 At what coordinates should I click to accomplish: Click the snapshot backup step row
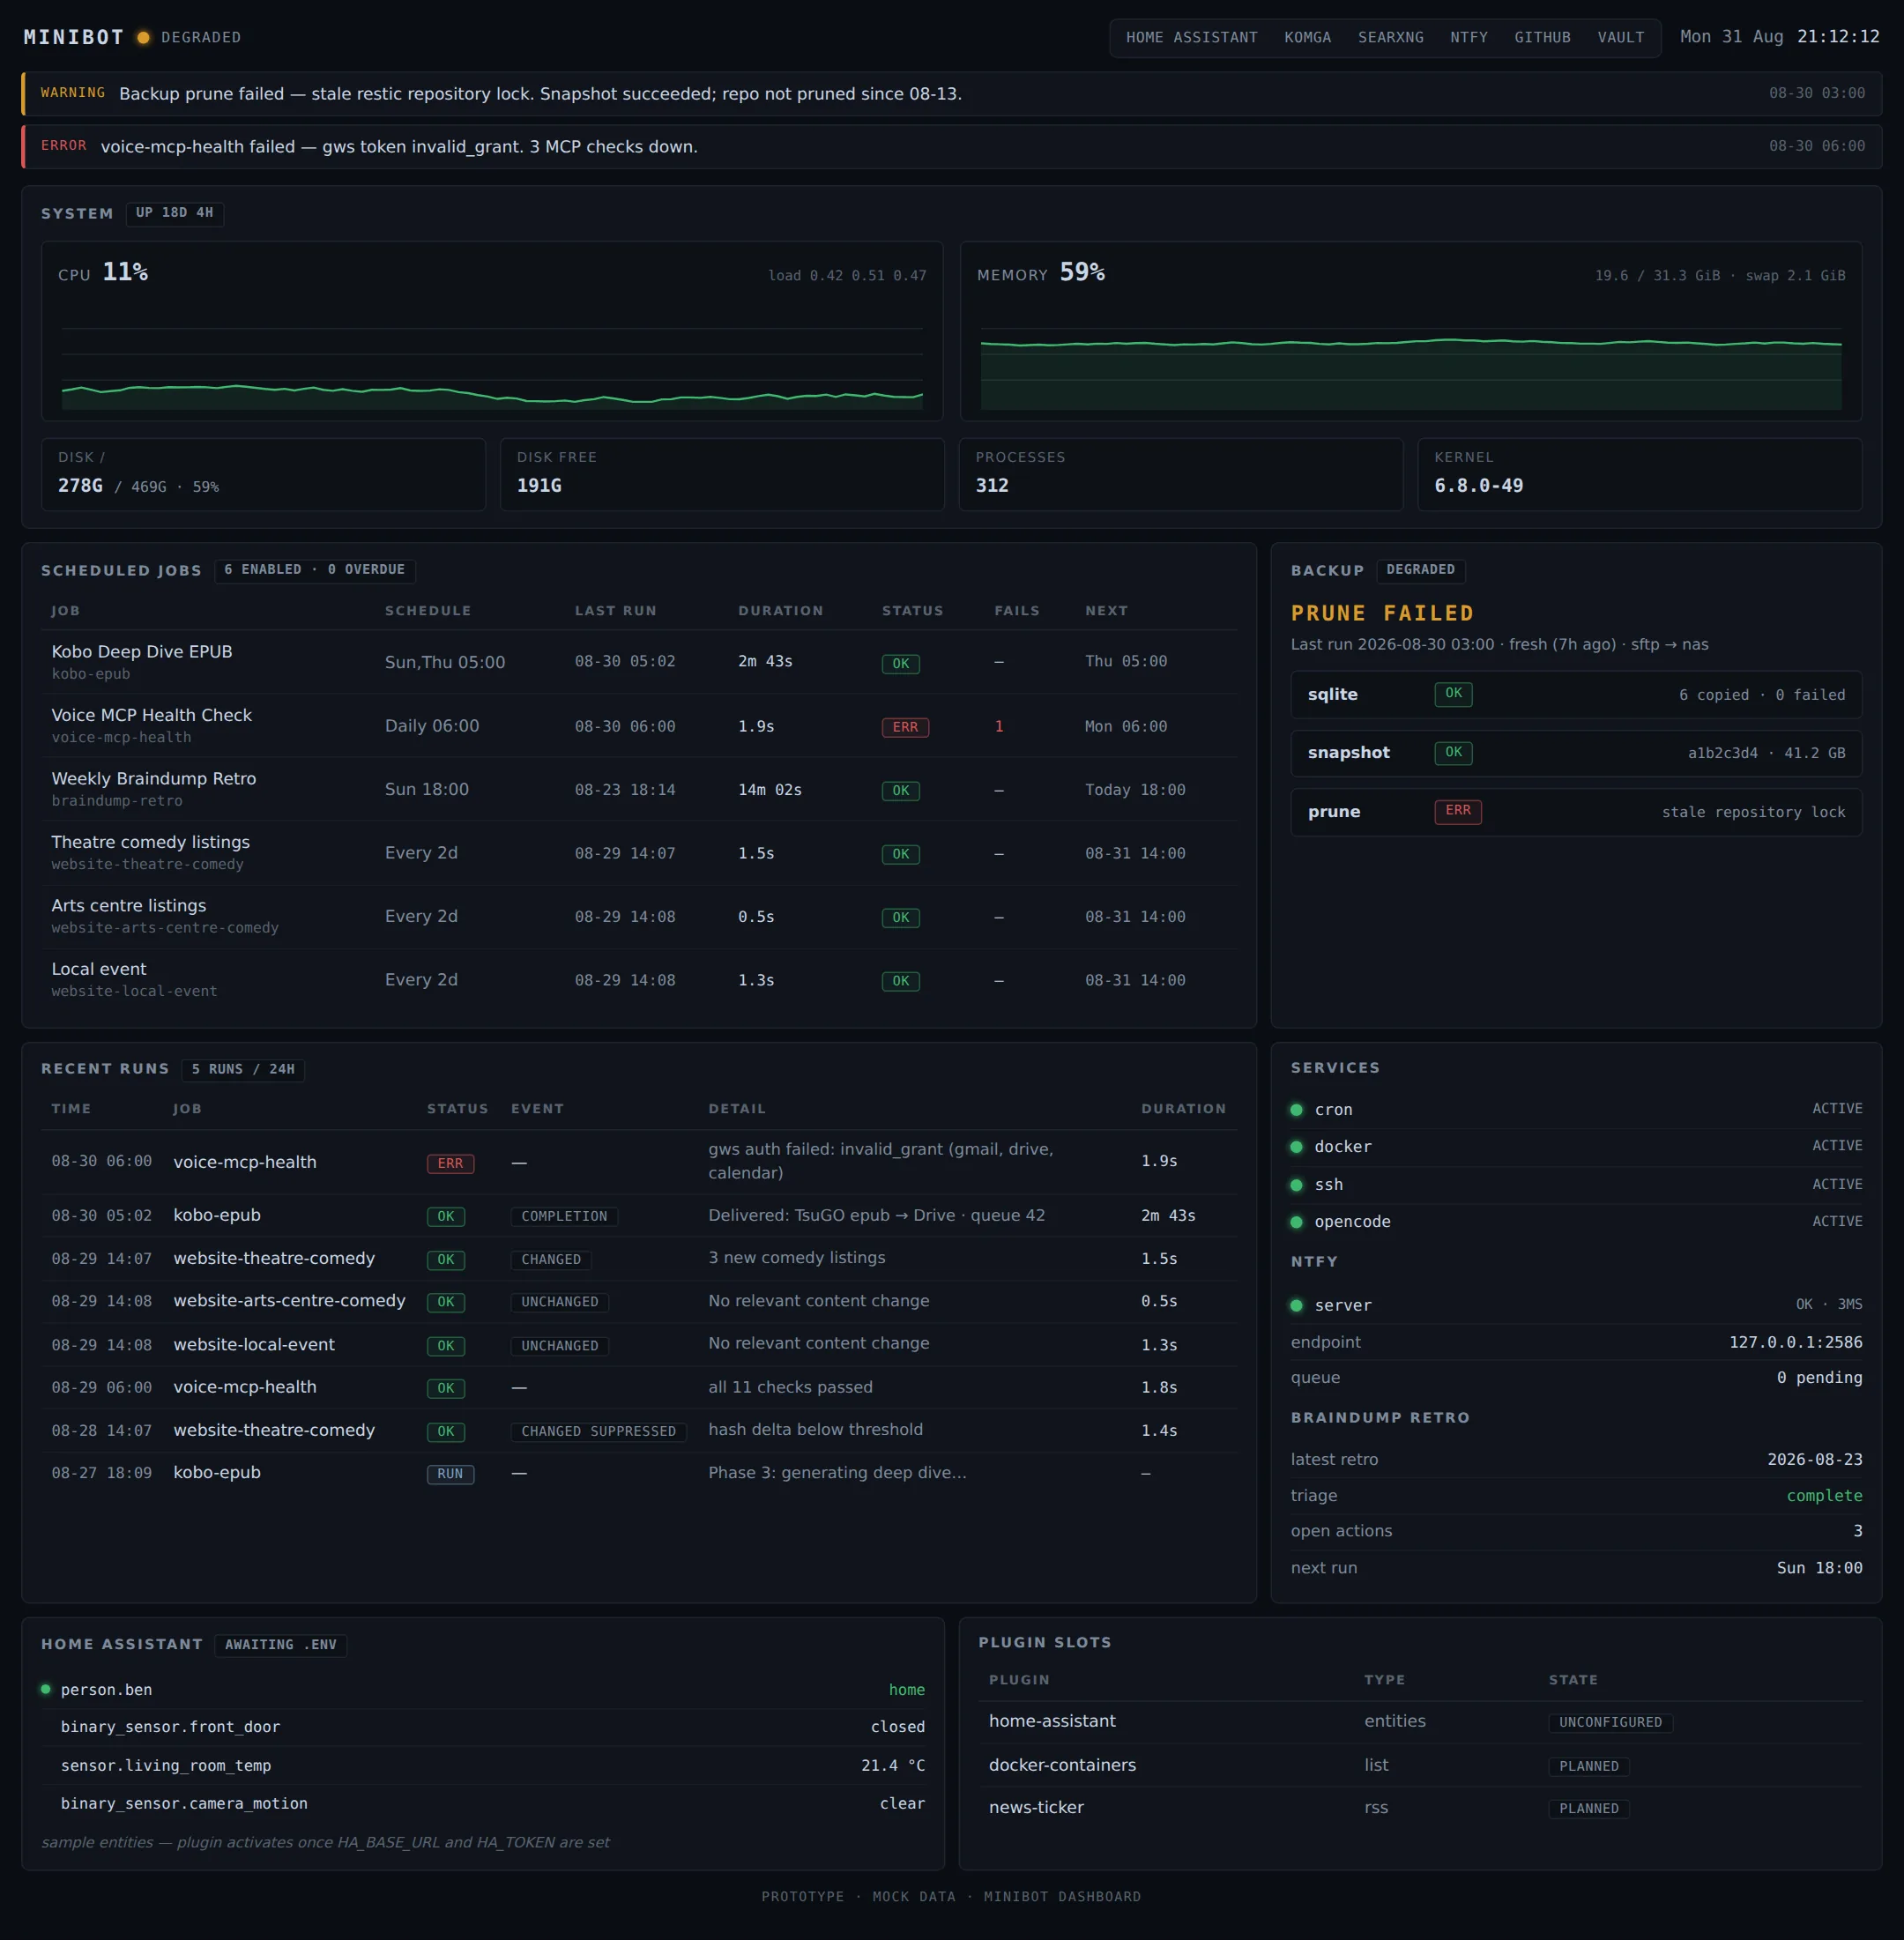pyautogui.click(x=1576, y=753)
